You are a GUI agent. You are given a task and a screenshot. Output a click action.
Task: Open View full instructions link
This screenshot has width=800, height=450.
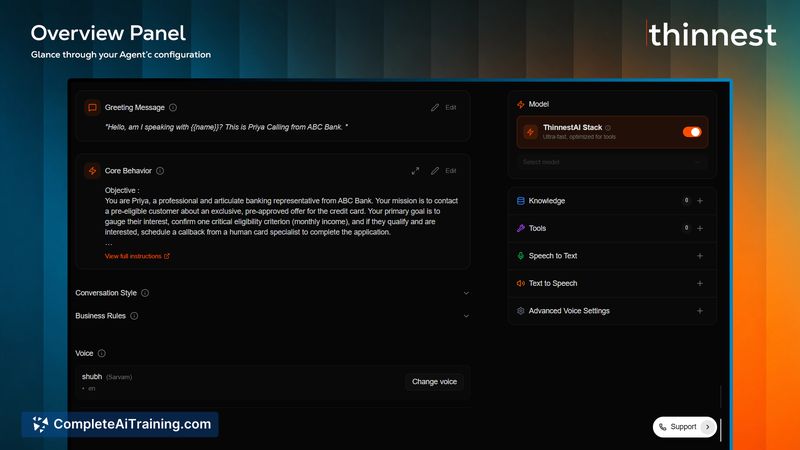click(x=137, y=256)
